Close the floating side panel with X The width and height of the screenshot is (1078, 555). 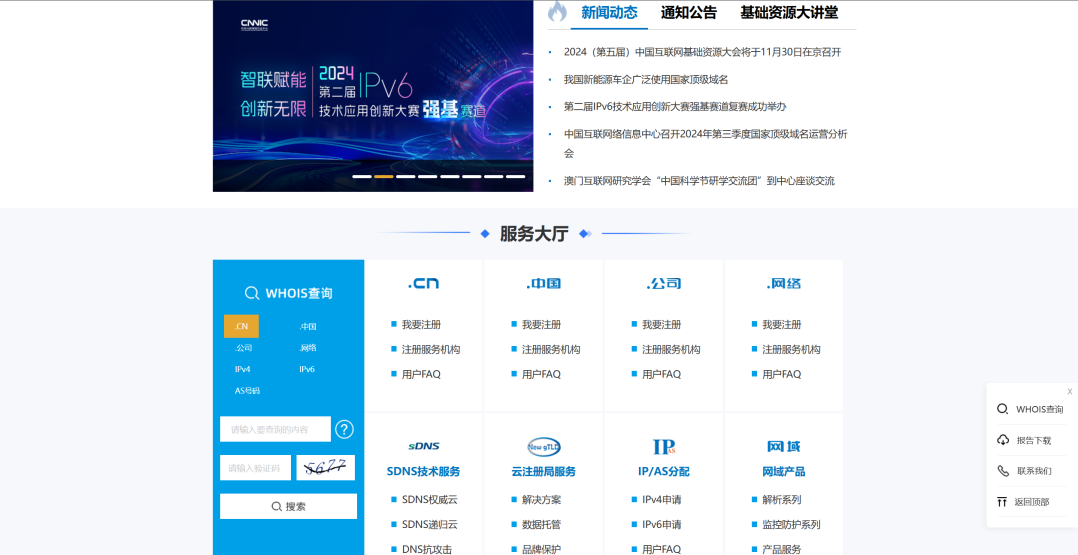(1069, 392)
